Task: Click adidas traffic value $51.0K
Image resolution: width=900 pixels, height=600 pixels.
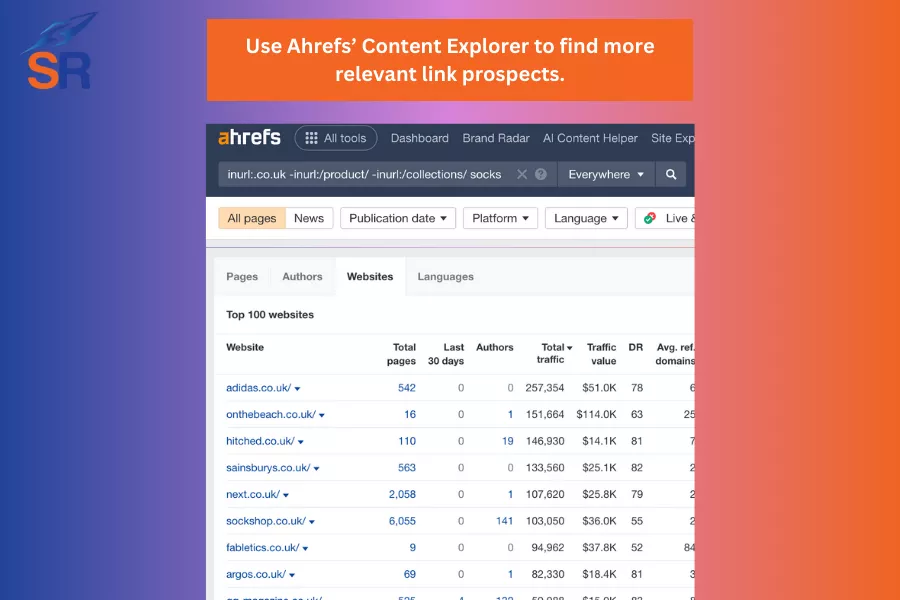Action: tap(599, 388)
